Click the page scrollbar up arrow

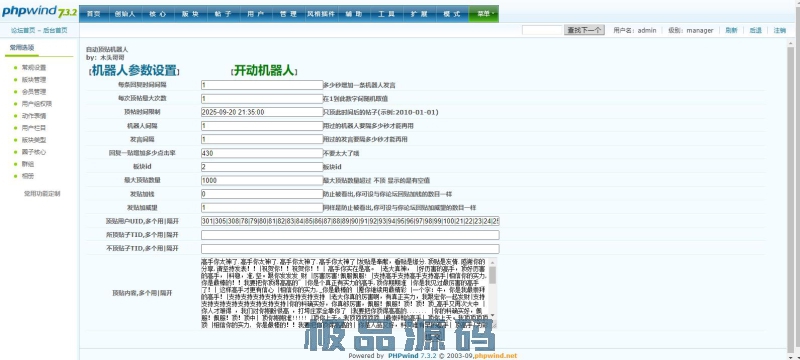[x=790, y=42]
